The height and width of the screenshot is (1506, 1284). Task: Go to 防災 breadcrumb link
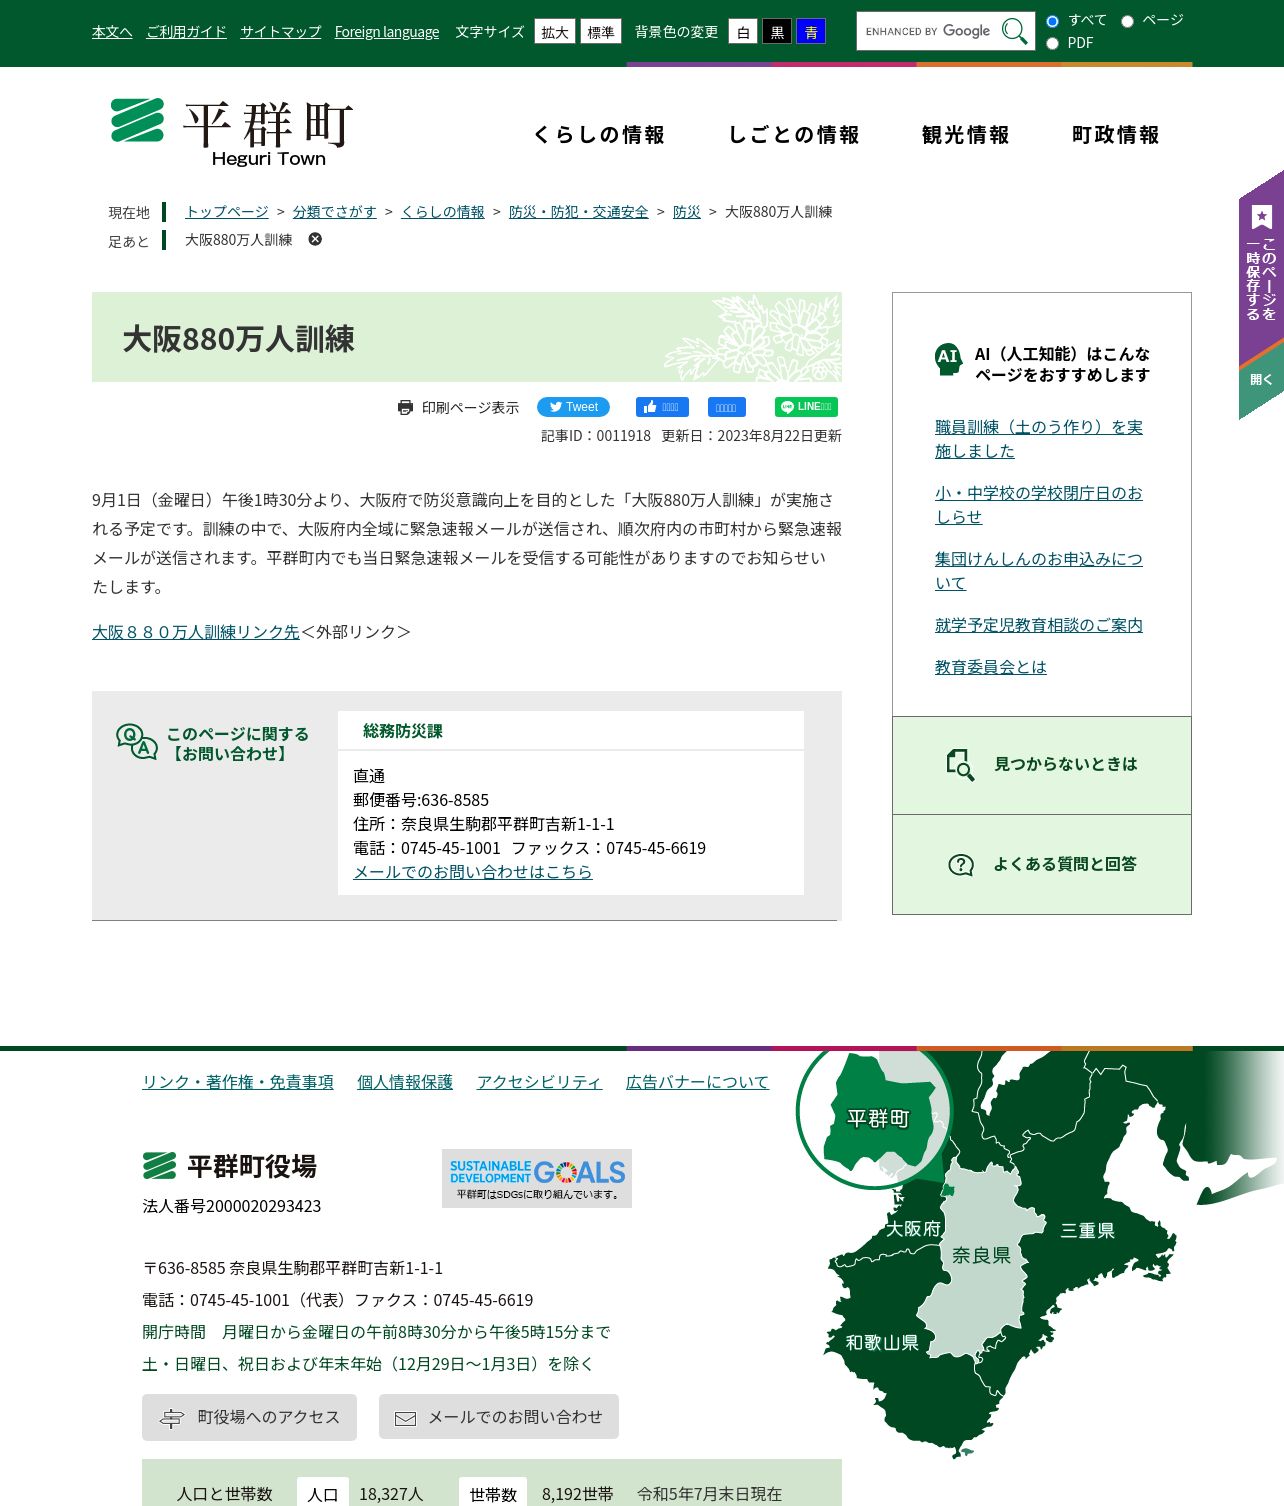[687, 212]
